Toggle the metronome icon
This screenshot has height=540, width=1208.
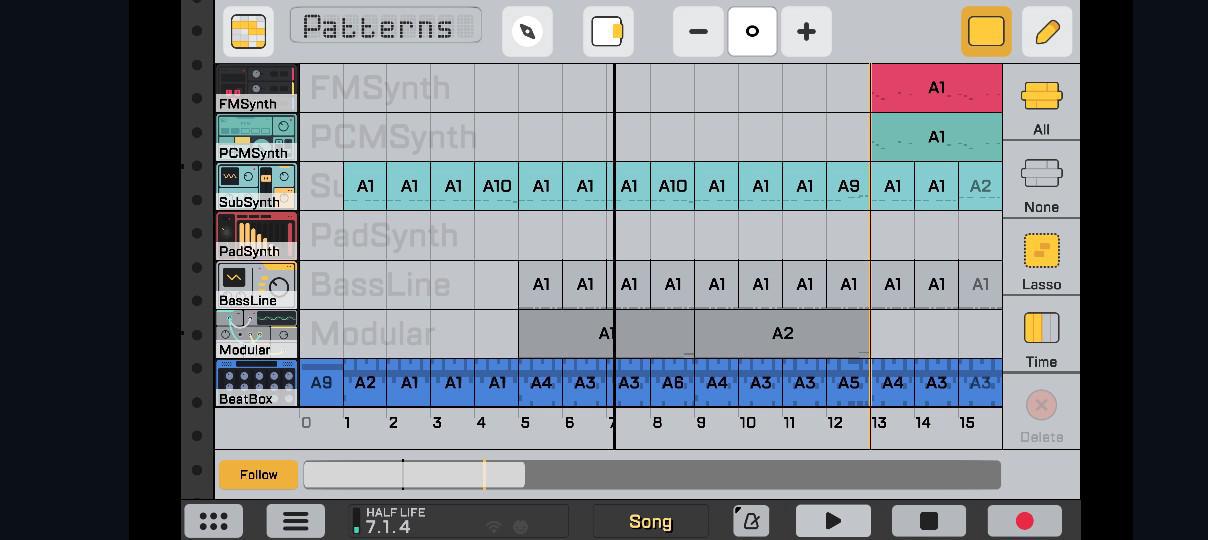[x=751, y=521]
